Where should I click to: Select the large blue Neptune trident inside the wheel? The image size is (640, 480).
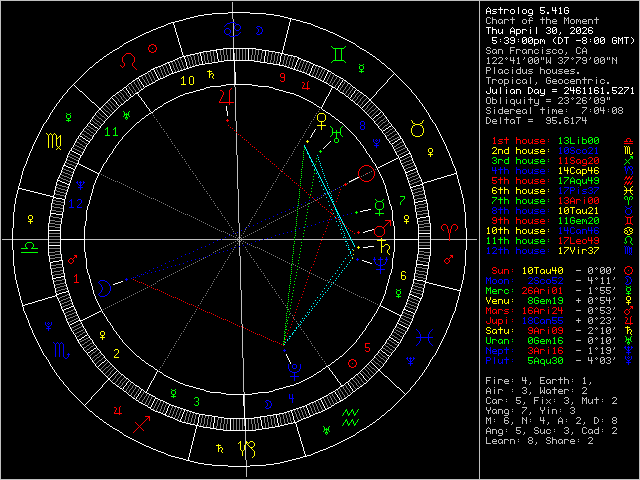(x=380, y=265)
